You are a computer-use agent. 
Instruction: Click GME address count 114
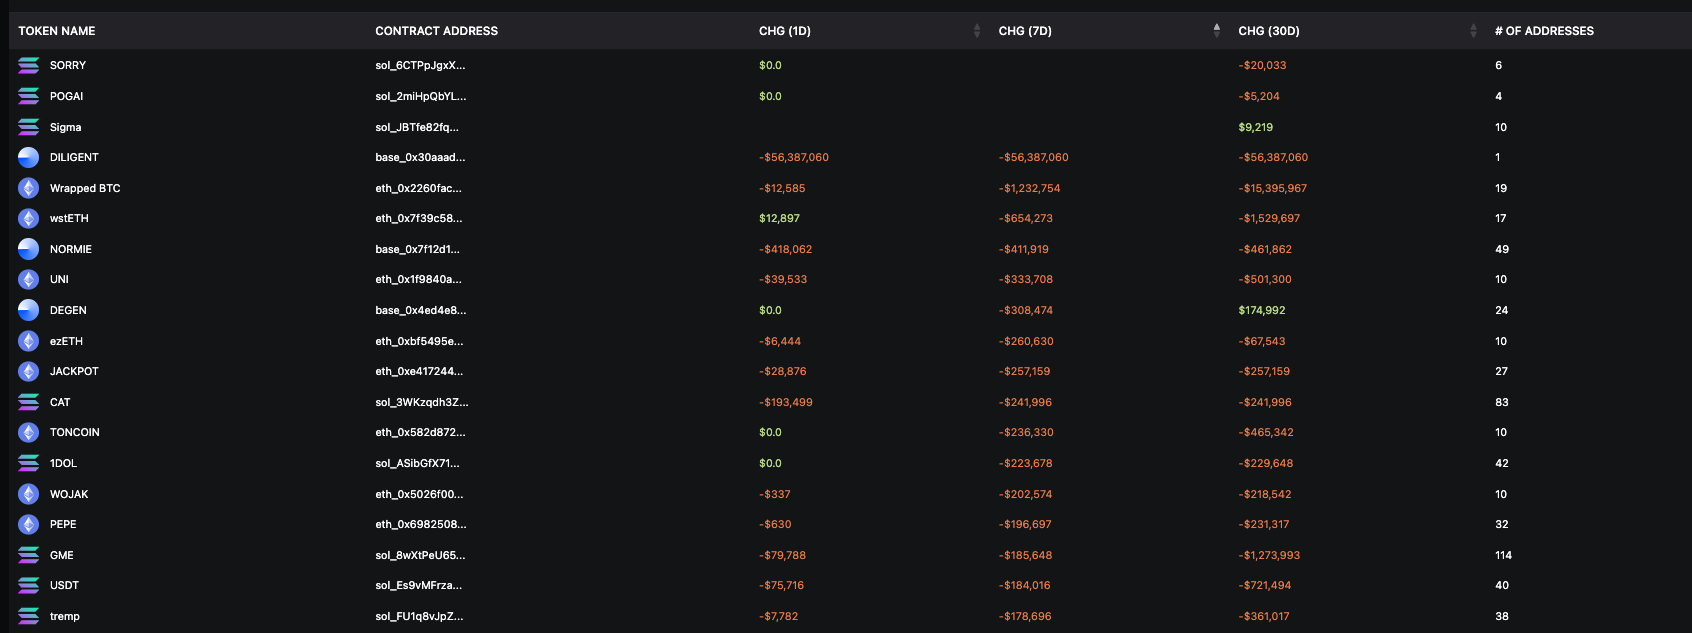1503,555
